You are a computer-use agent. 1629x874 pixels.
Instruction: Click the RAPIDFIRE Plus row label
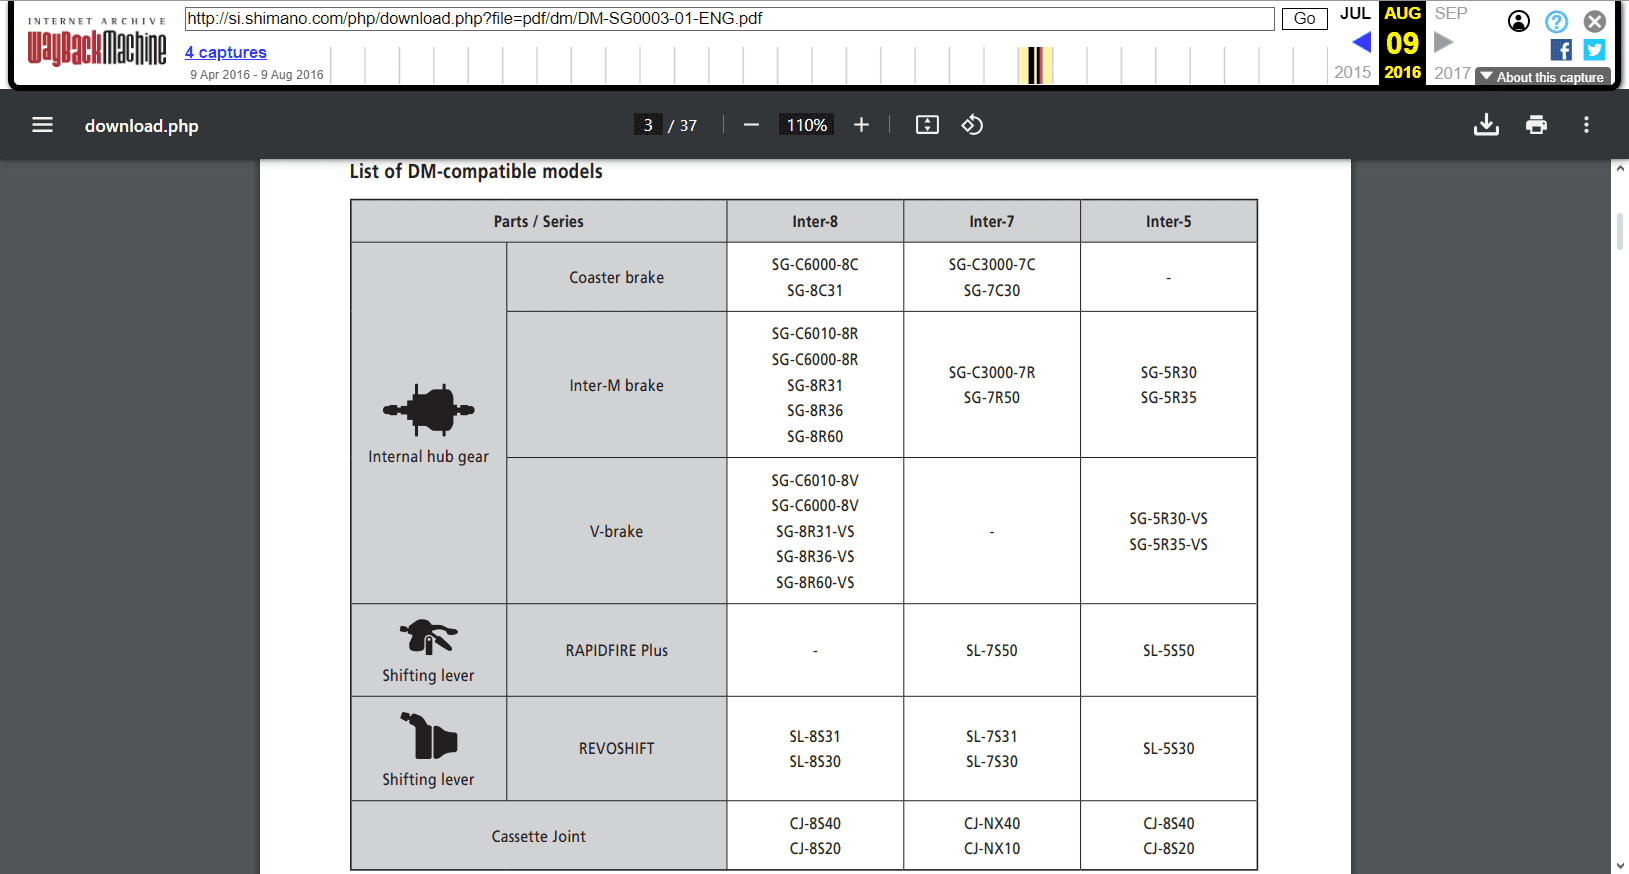[x=617, y=651]
